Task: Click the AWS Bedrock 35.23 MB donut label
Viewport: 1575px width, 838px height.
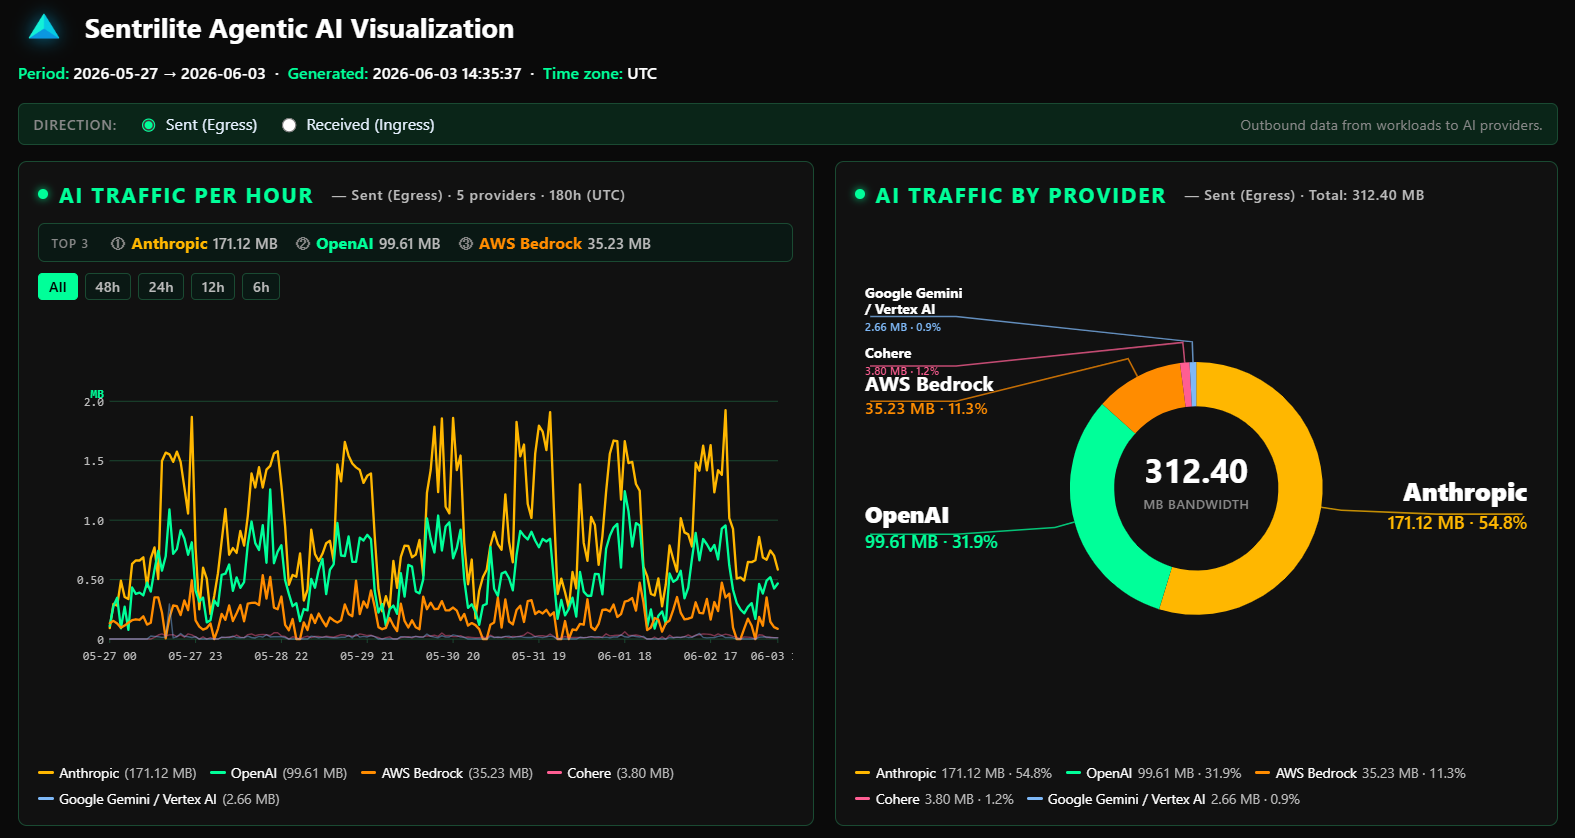Action: click(929, 396)
